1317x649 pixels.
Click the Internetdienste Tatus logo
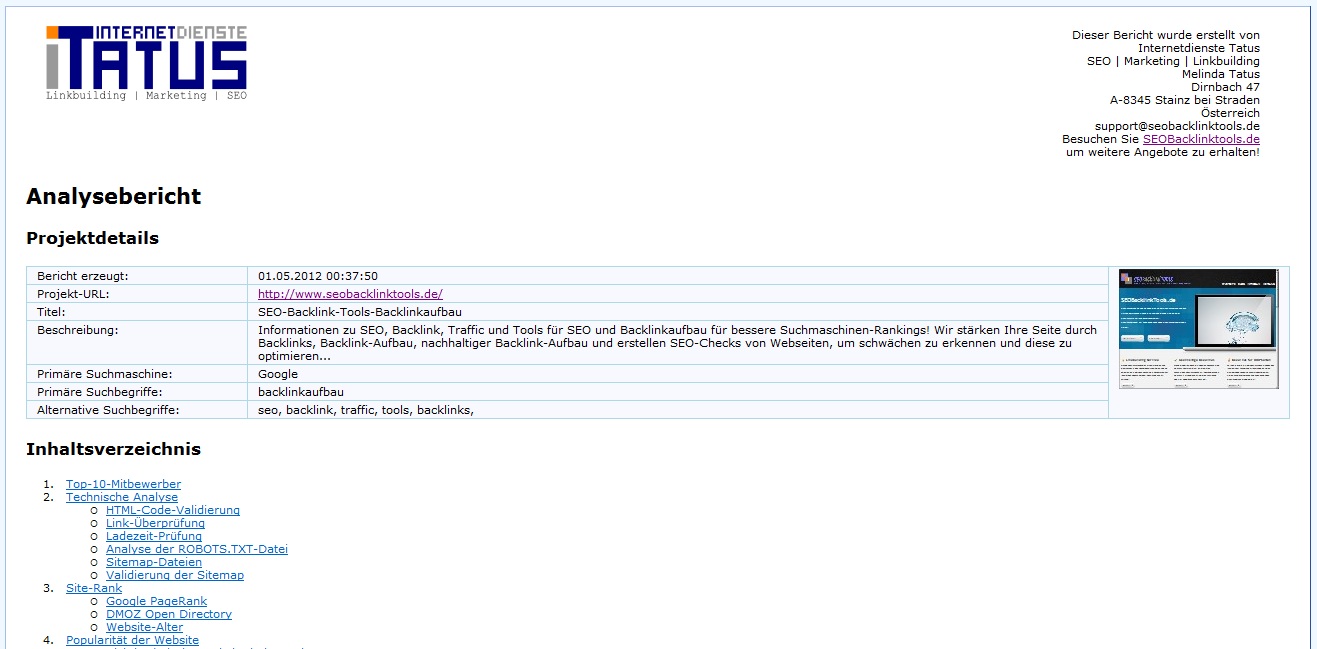click(146, 63)
